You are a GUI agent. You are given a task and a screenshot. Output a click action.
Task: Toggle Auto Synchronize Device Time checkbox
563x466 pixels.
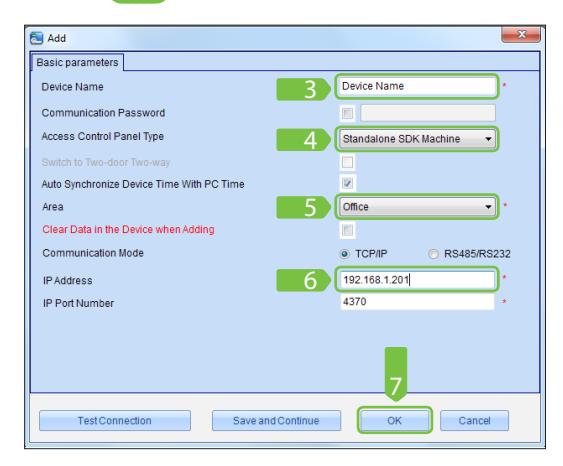coord(347,183)
